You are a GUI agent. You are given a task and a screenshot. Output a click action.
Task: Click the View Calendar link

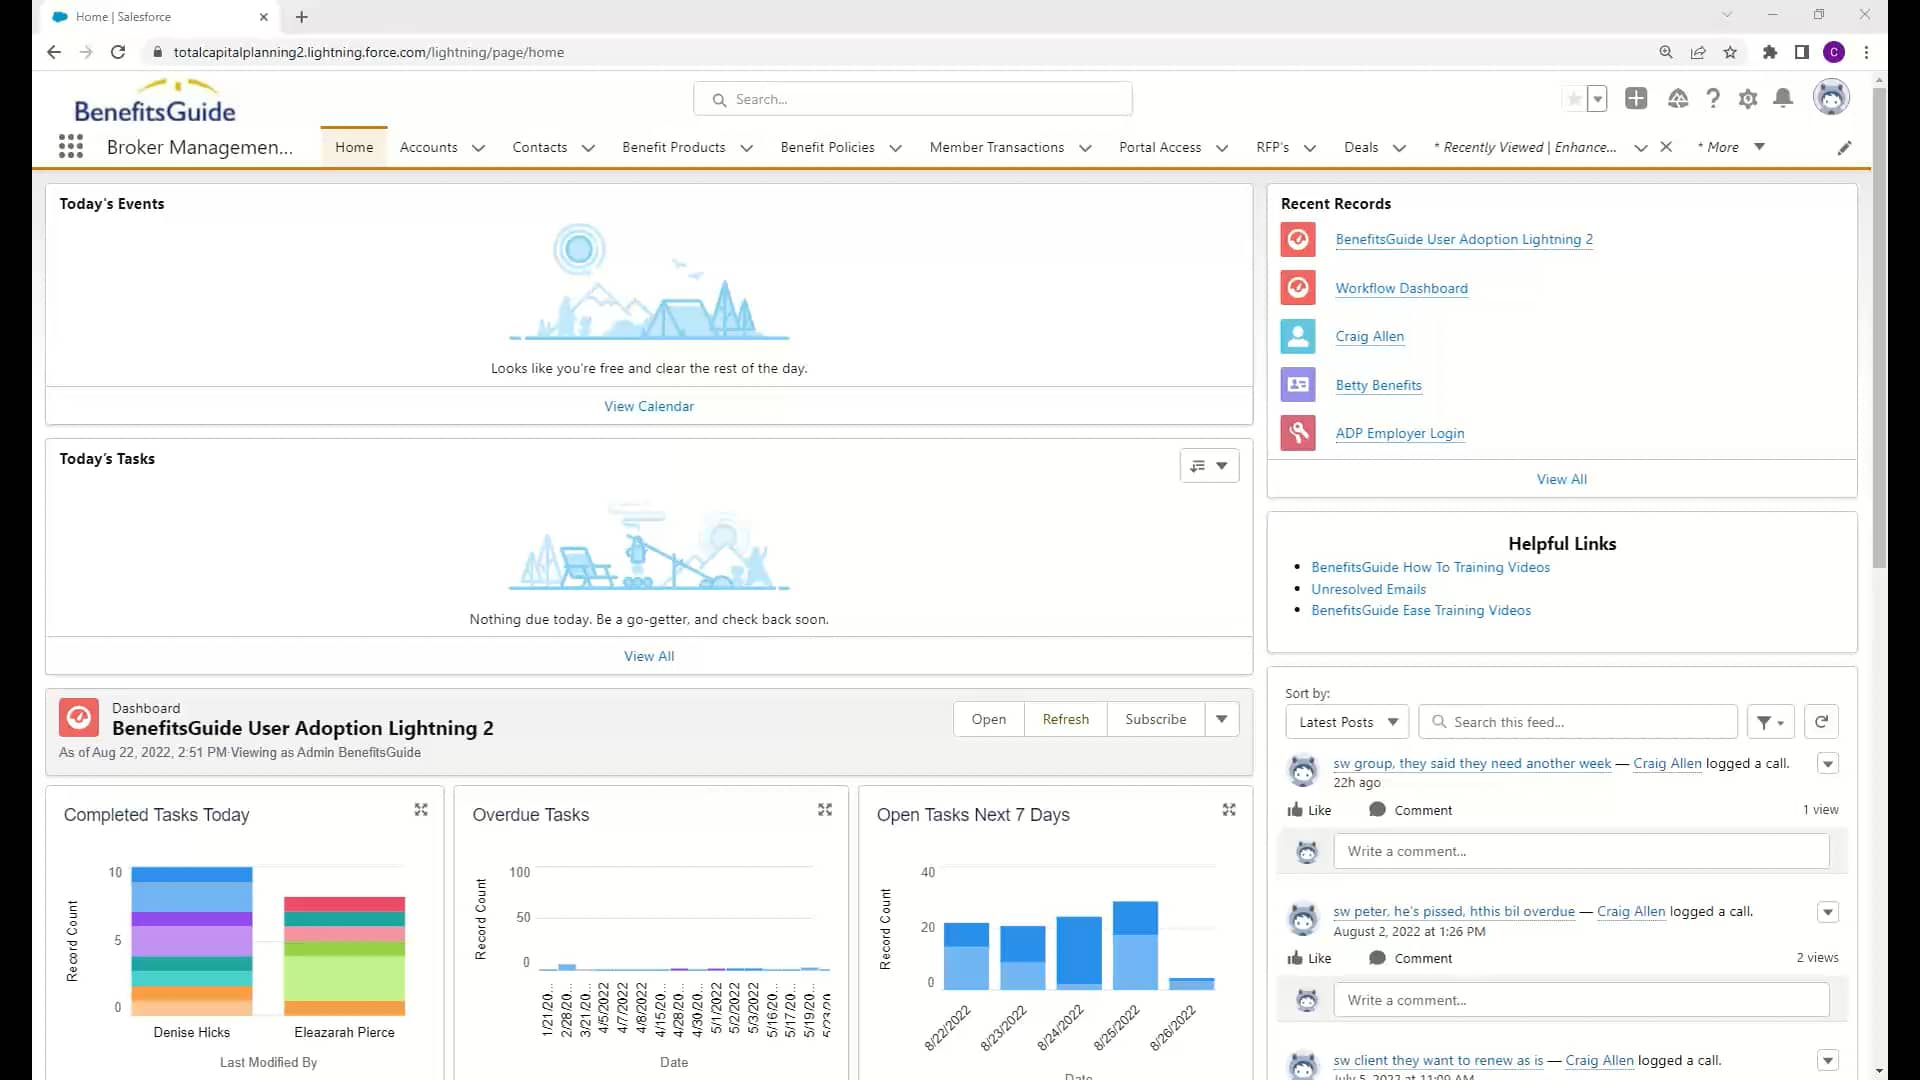click(x=648, y=406)
